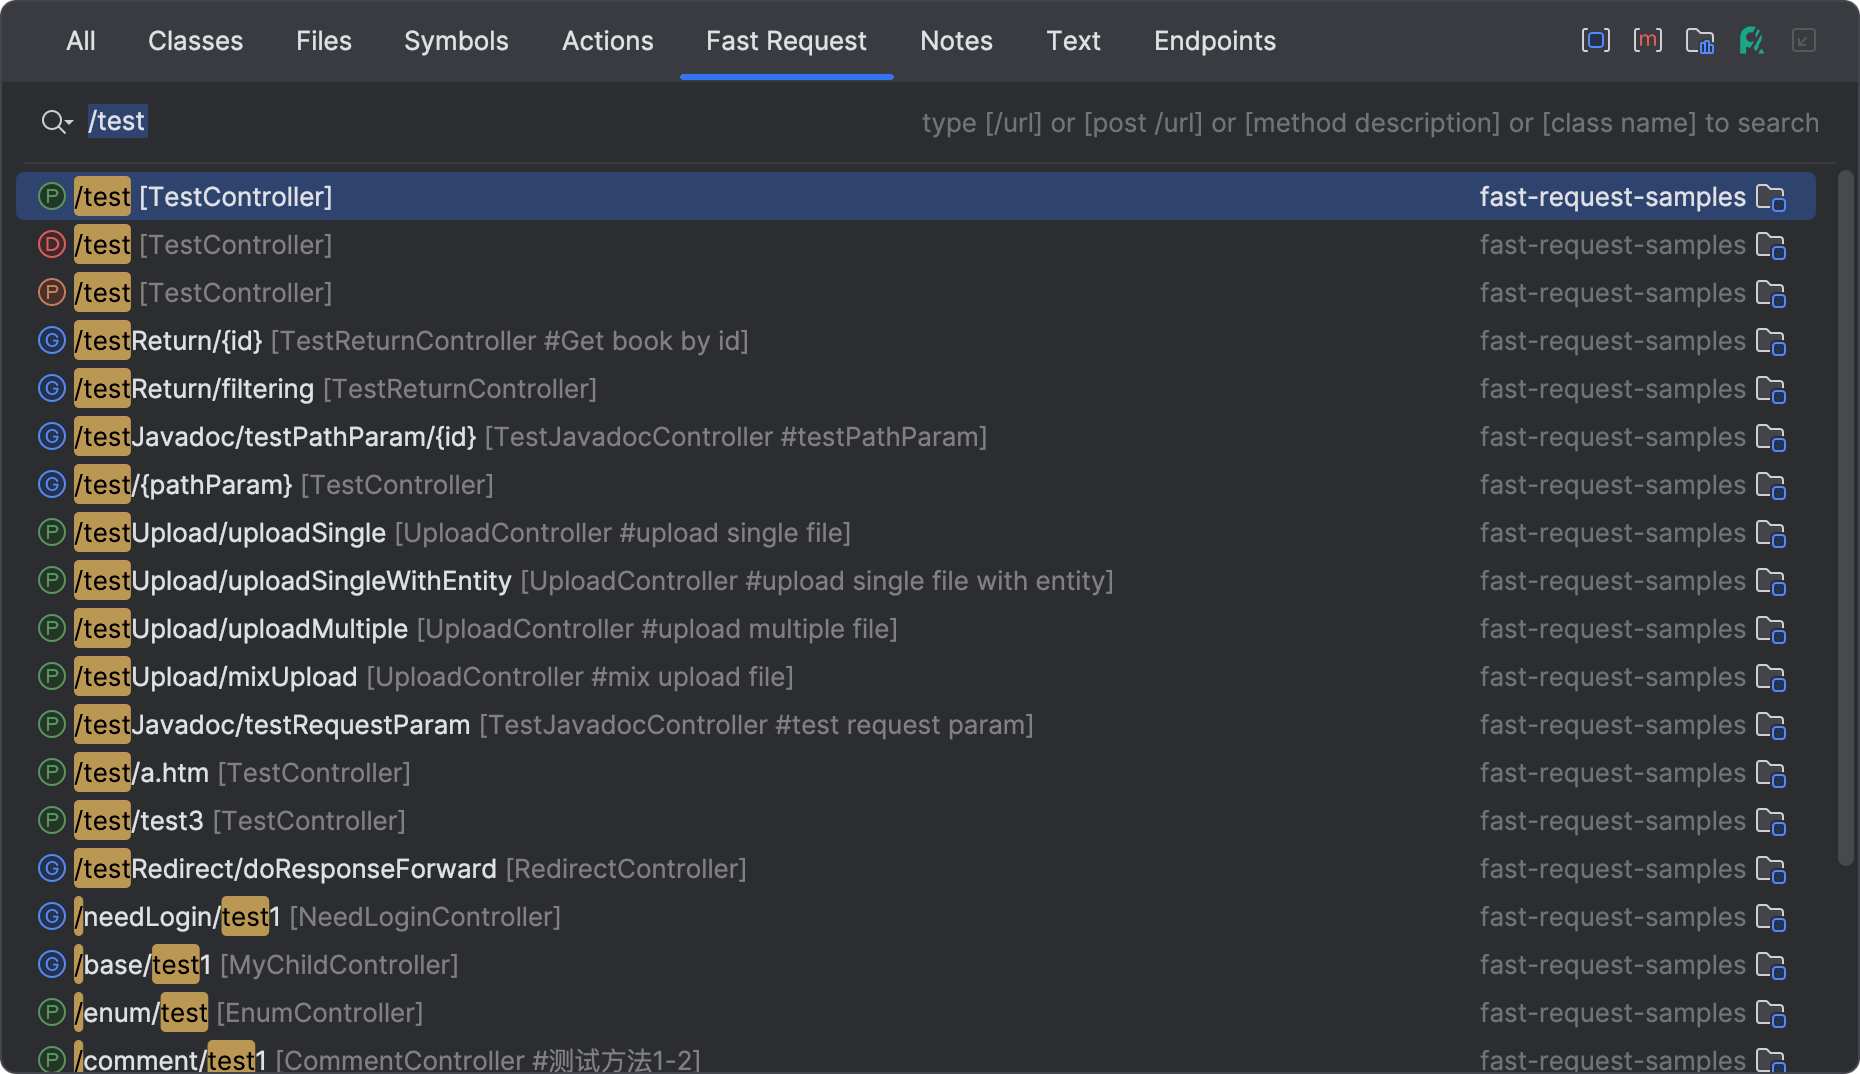Toggle the folder with chart module filter

pos(1699,41)
